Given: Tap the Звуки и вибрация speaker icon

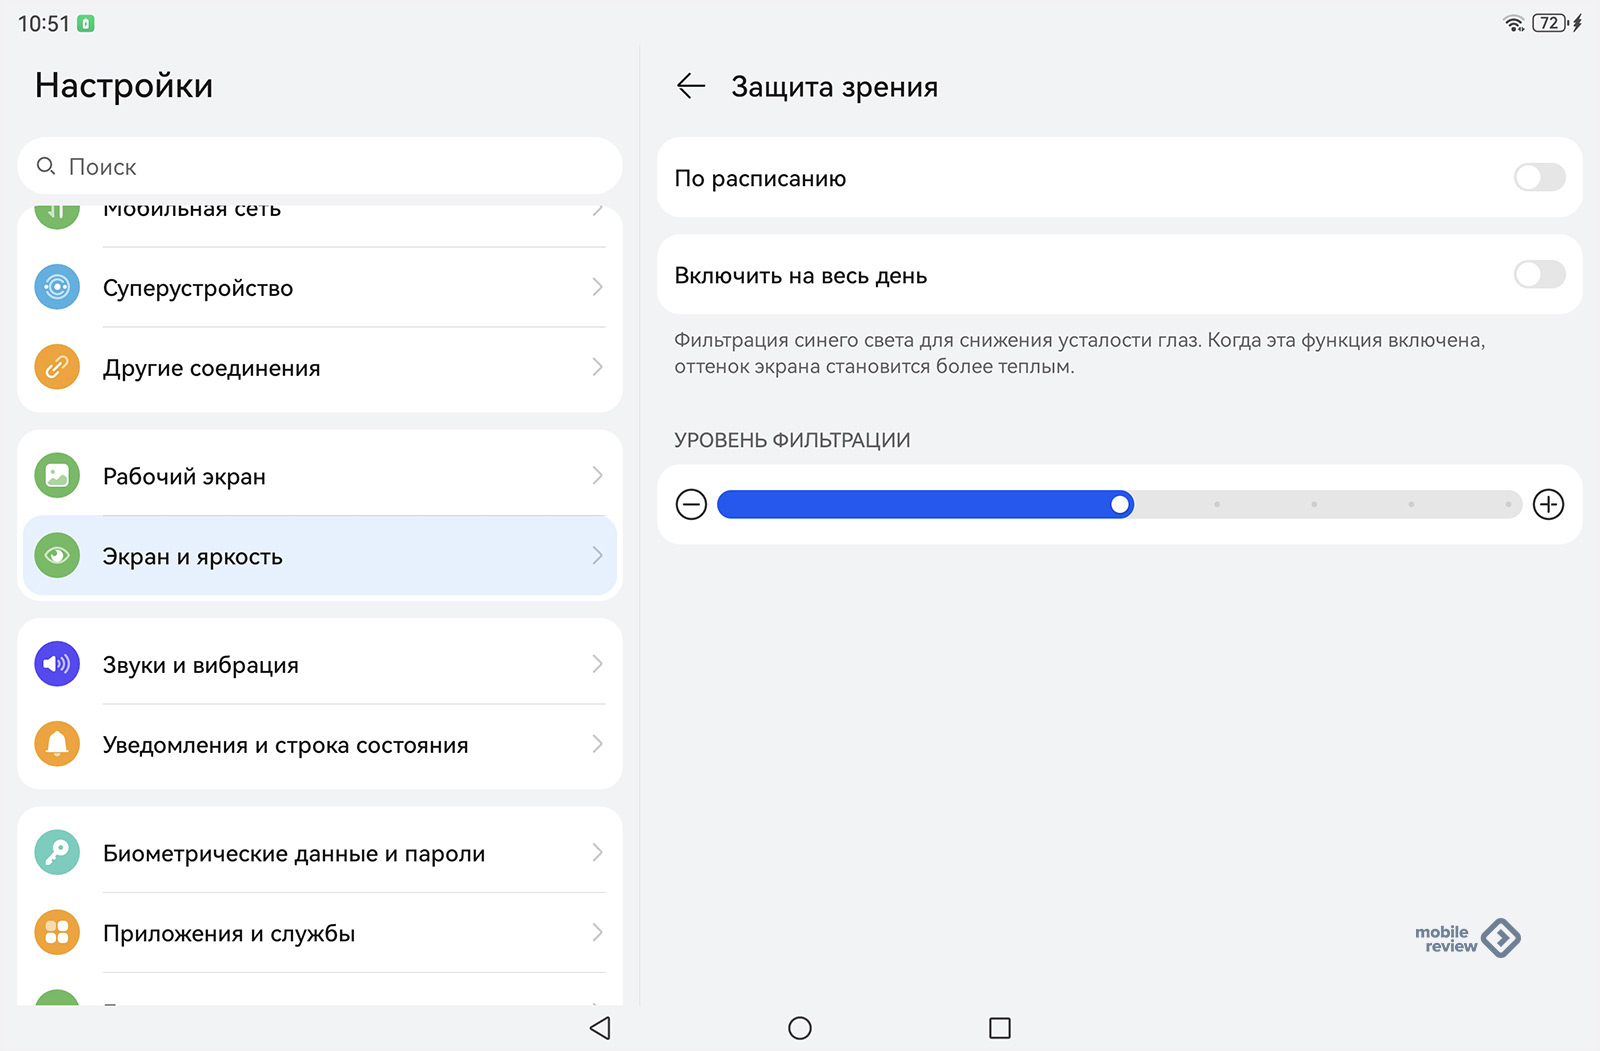Looking at the screenshot, I should (57, 664).
